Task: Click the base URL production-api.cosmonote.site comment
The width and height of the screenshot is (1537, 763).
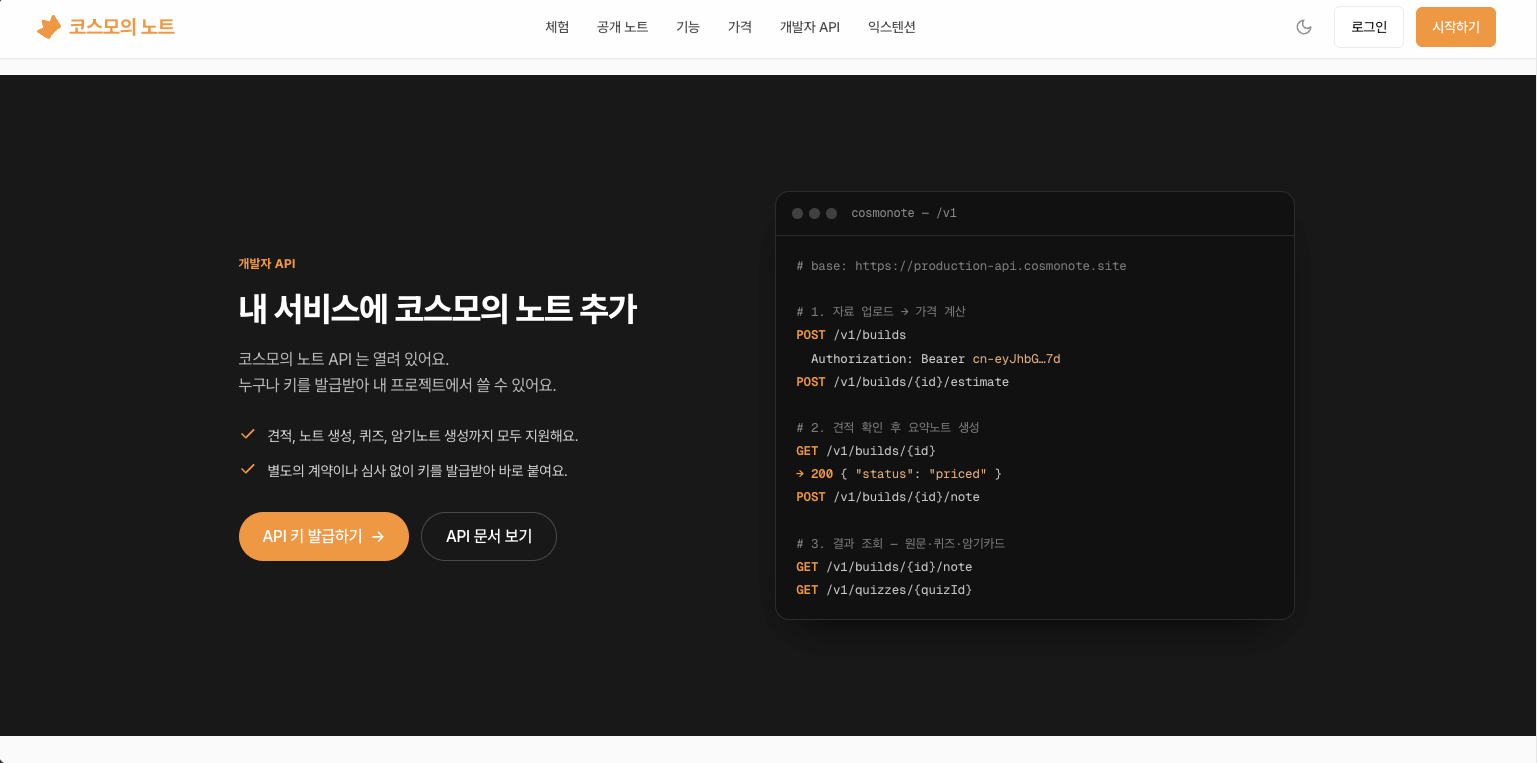Action: pos(961,266)
